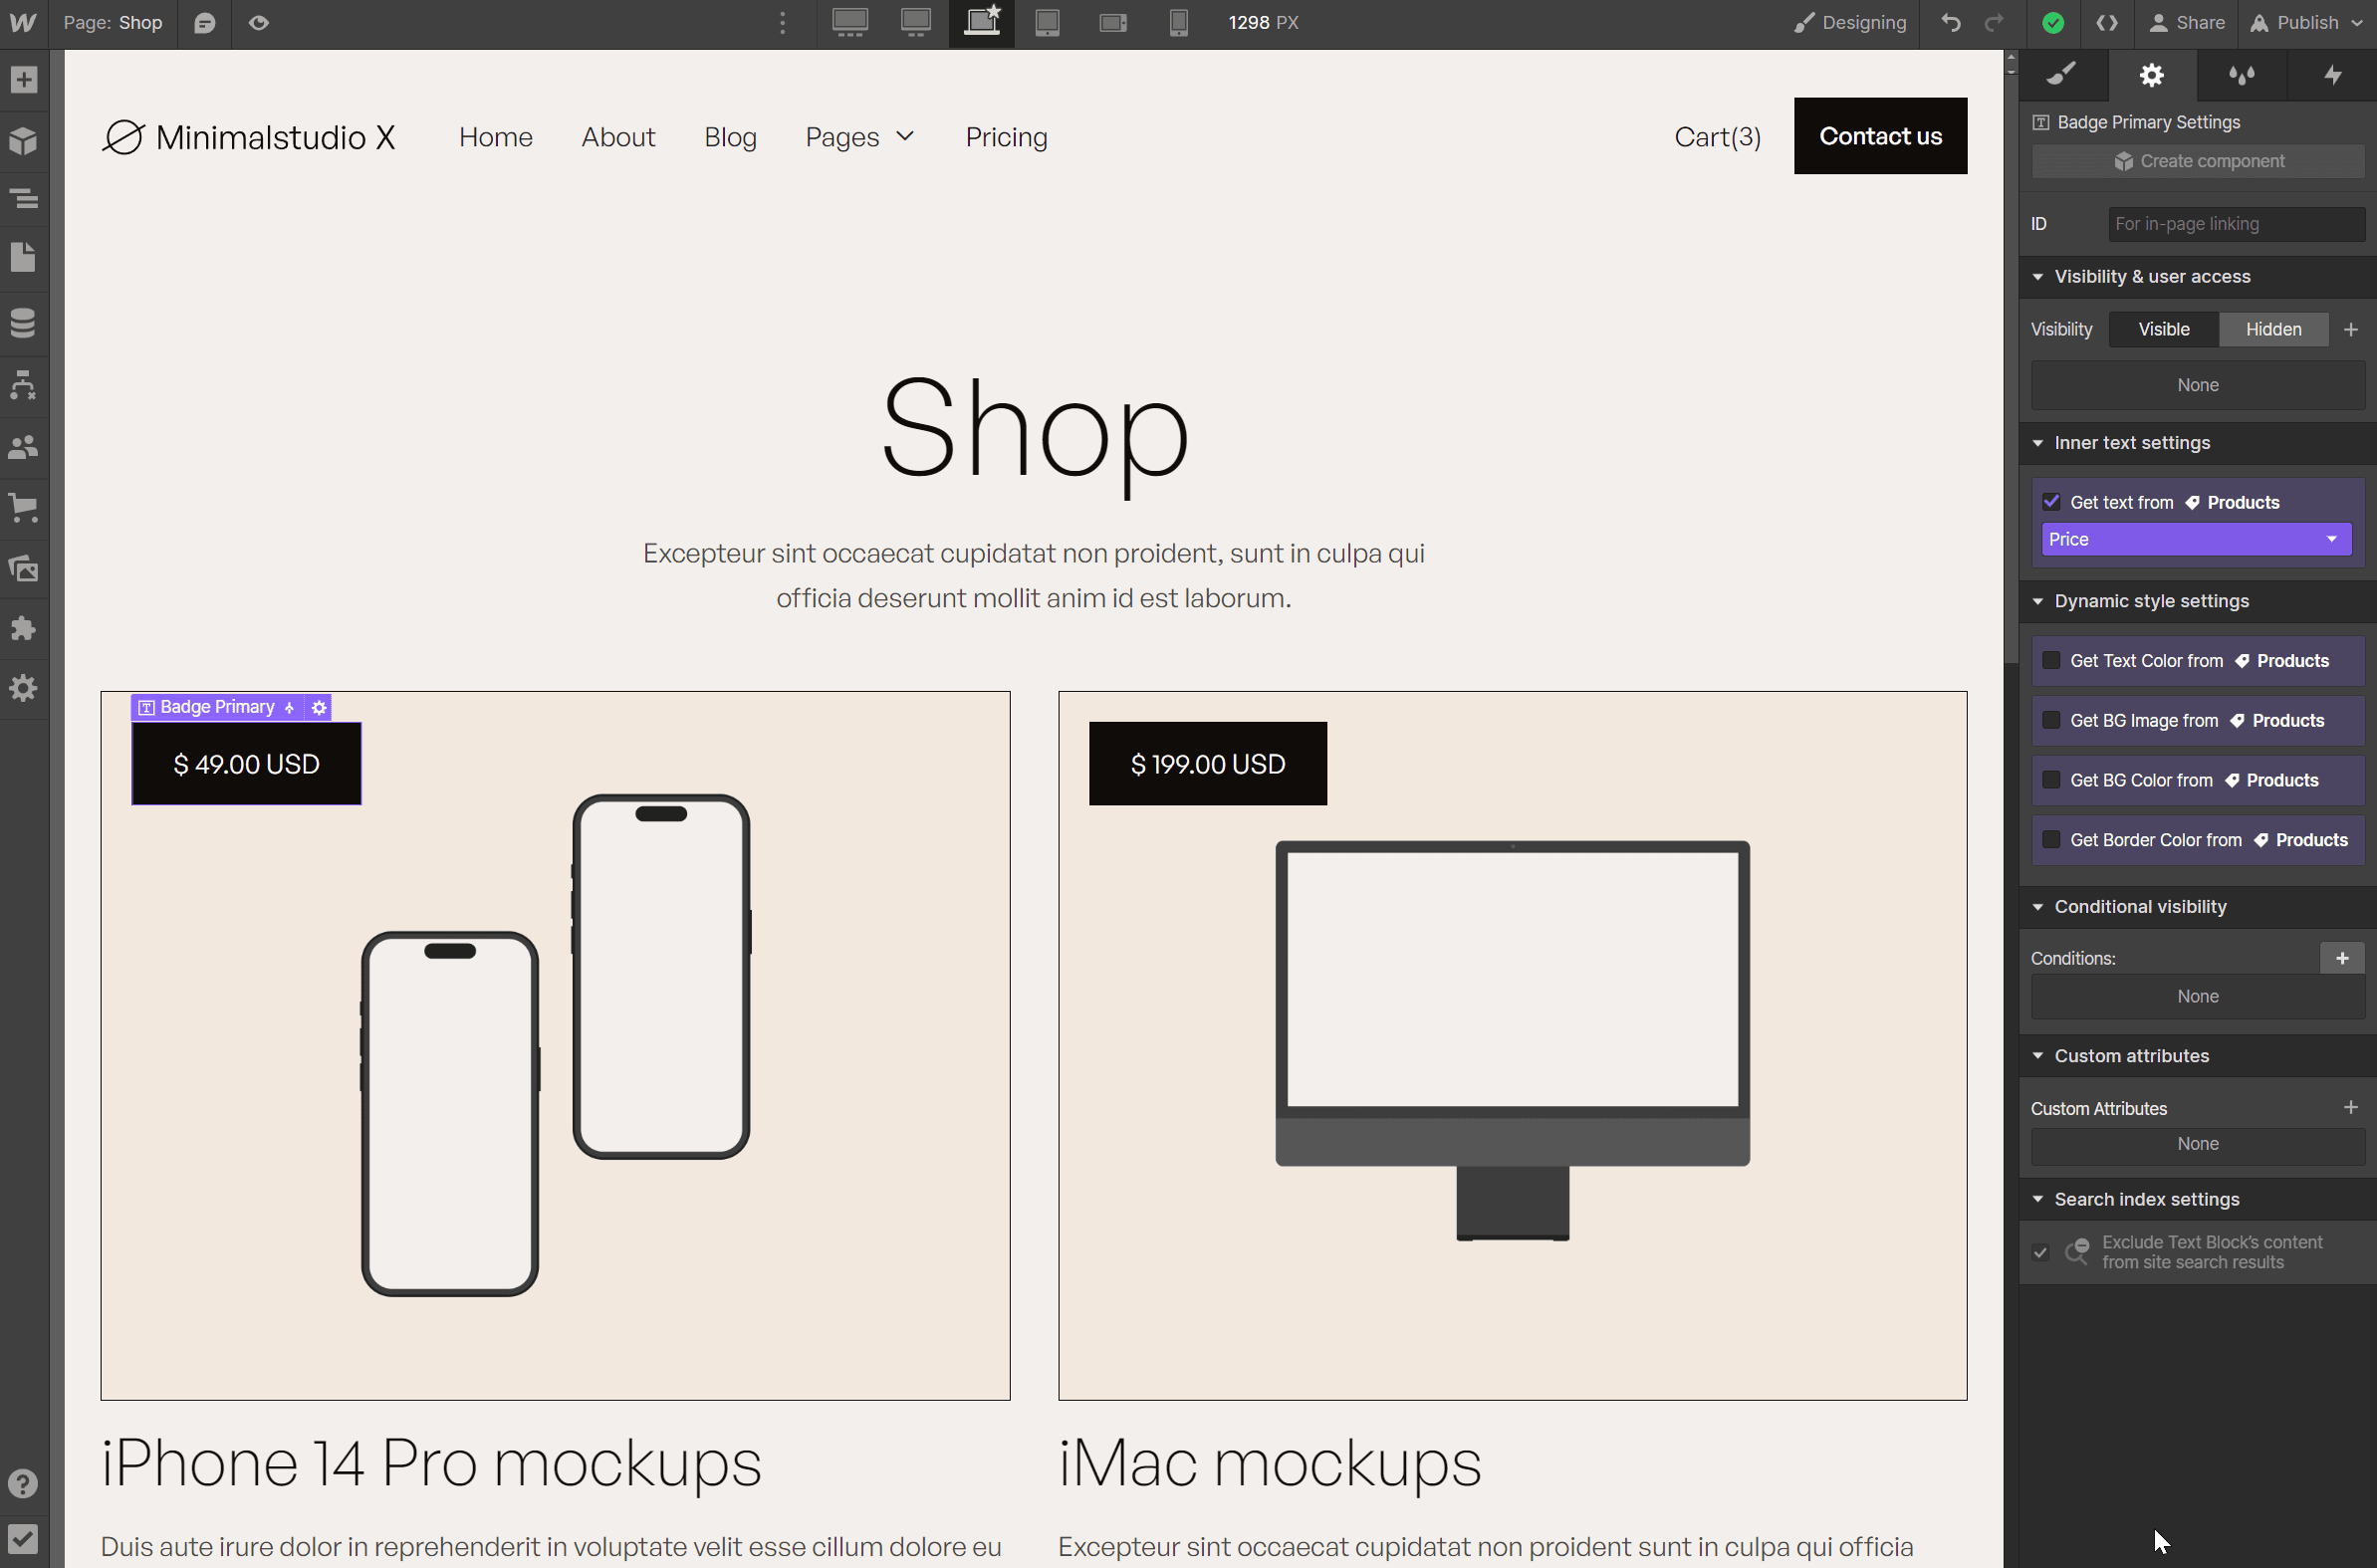
Task: Click the ID in-page linking field
Action: click(2236, 223)
